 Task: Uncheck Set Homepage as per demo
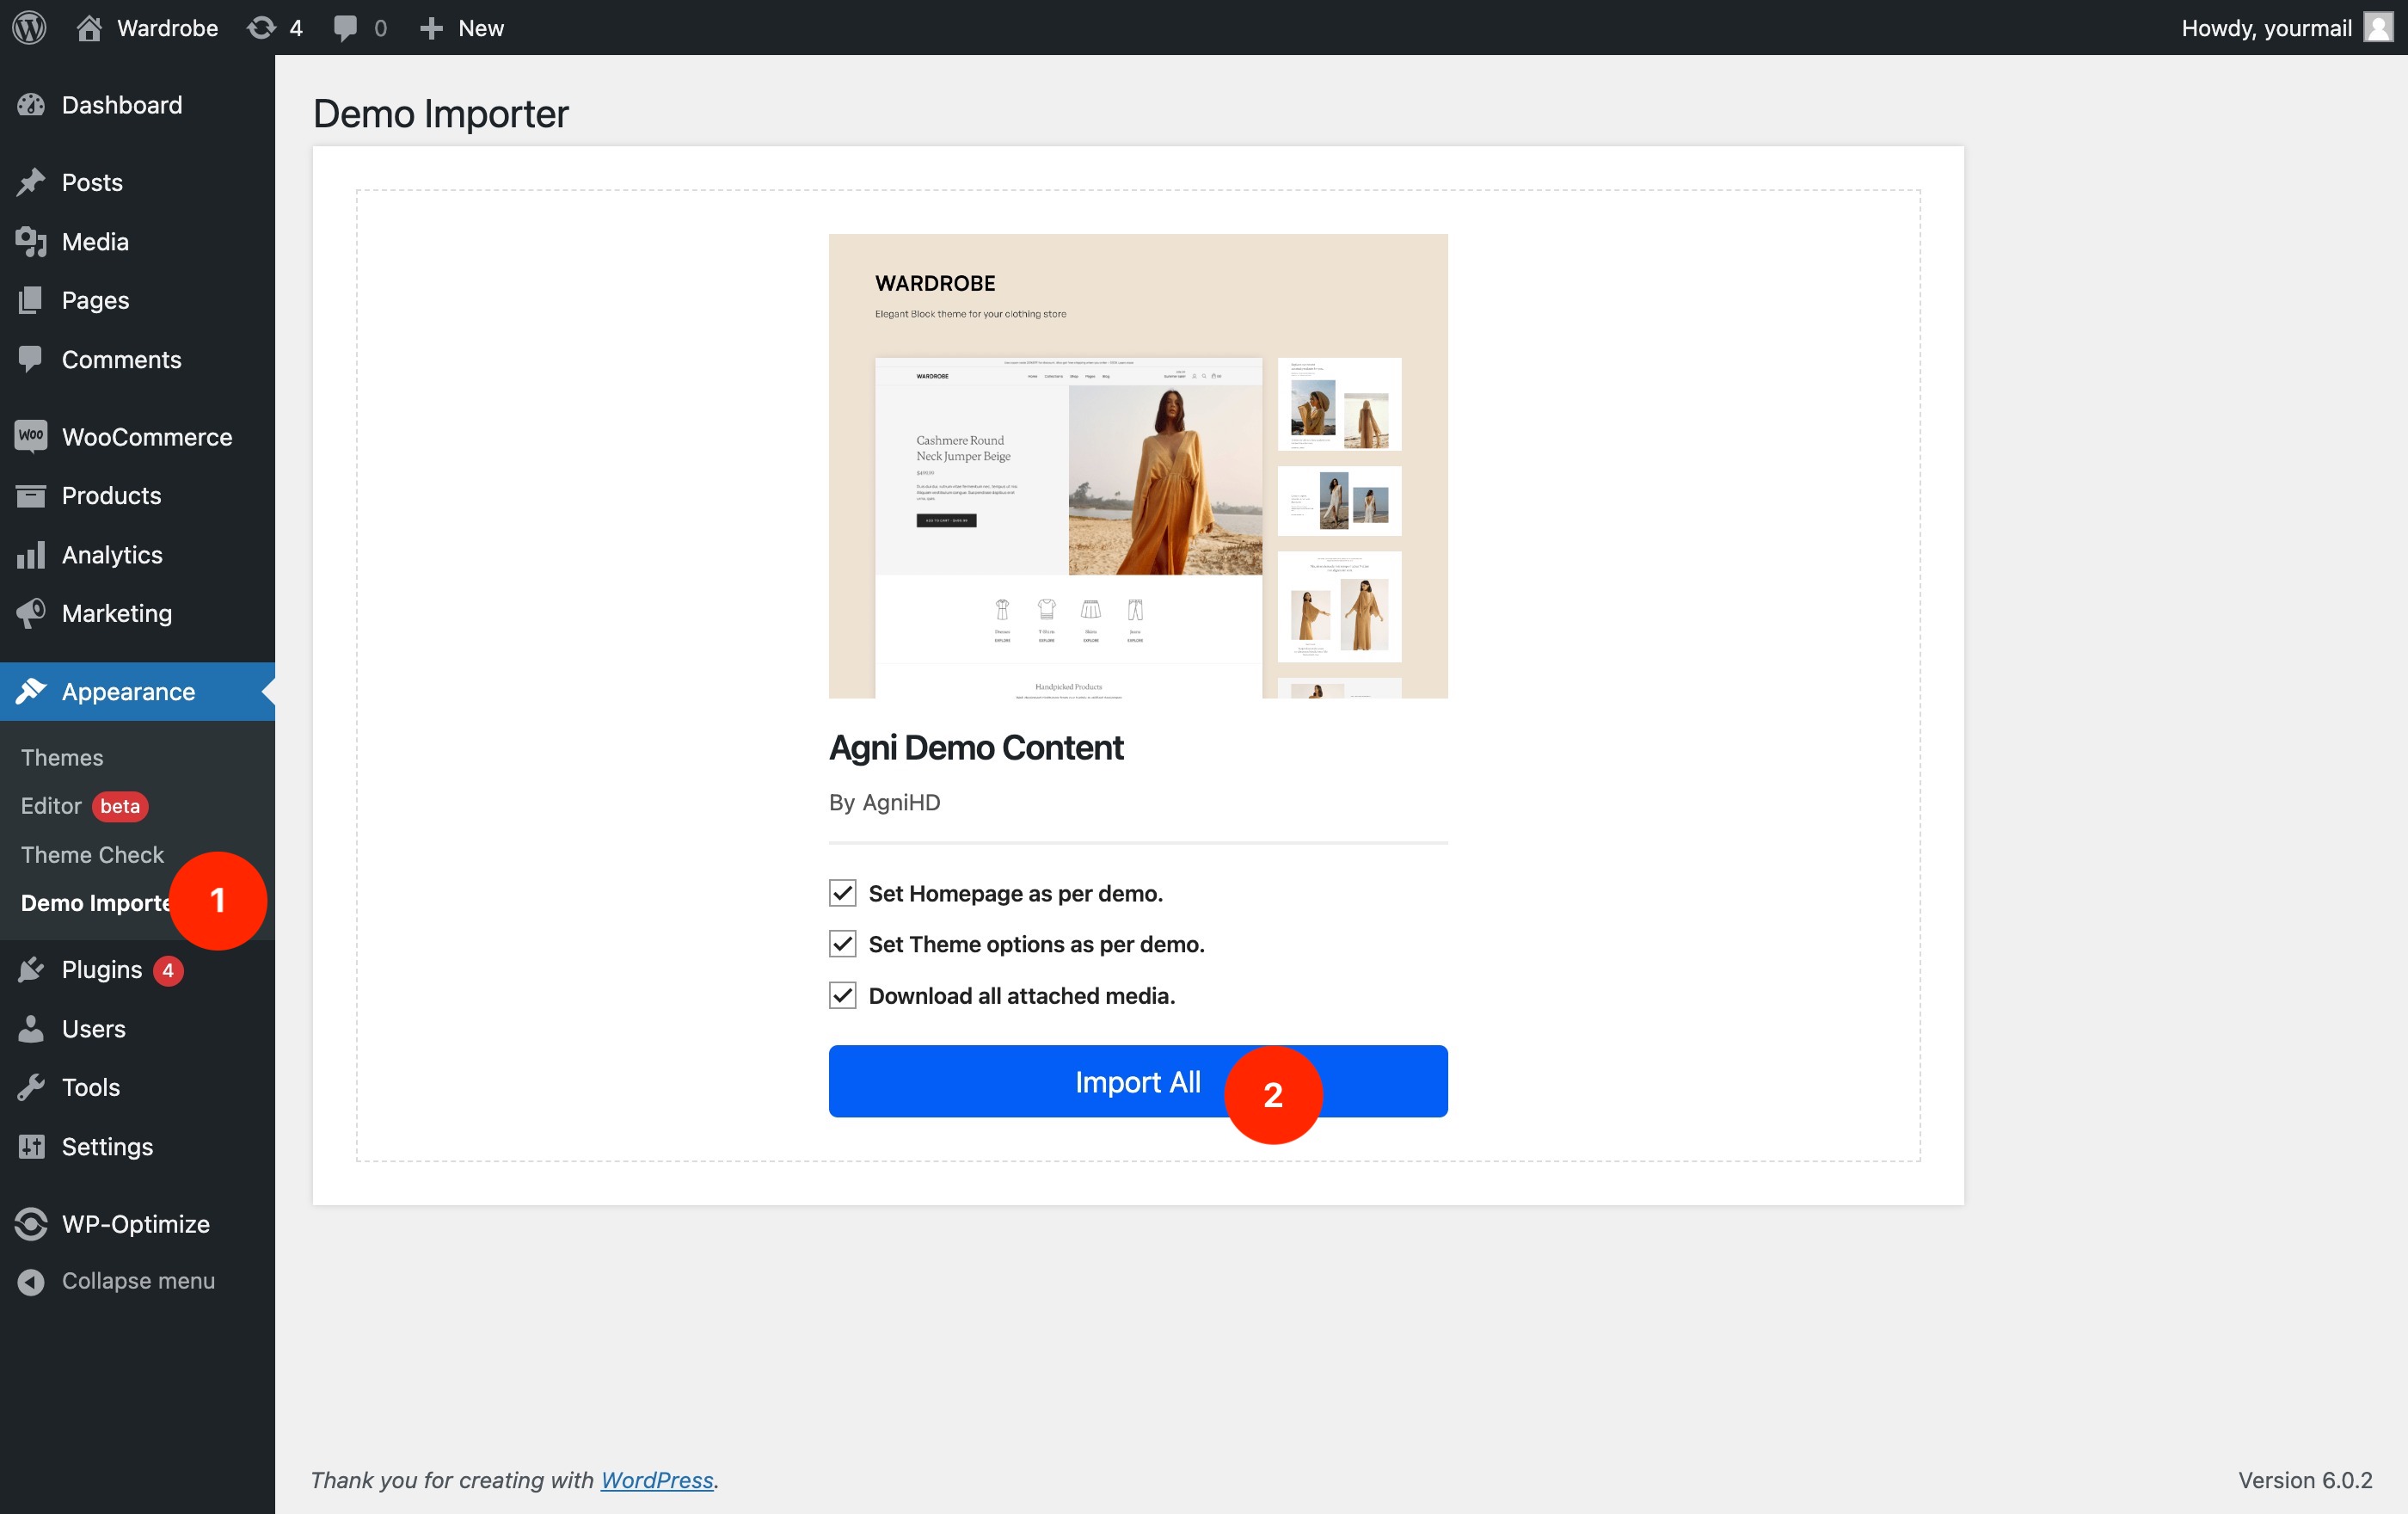pyautogui.click(x=842, y=893)
